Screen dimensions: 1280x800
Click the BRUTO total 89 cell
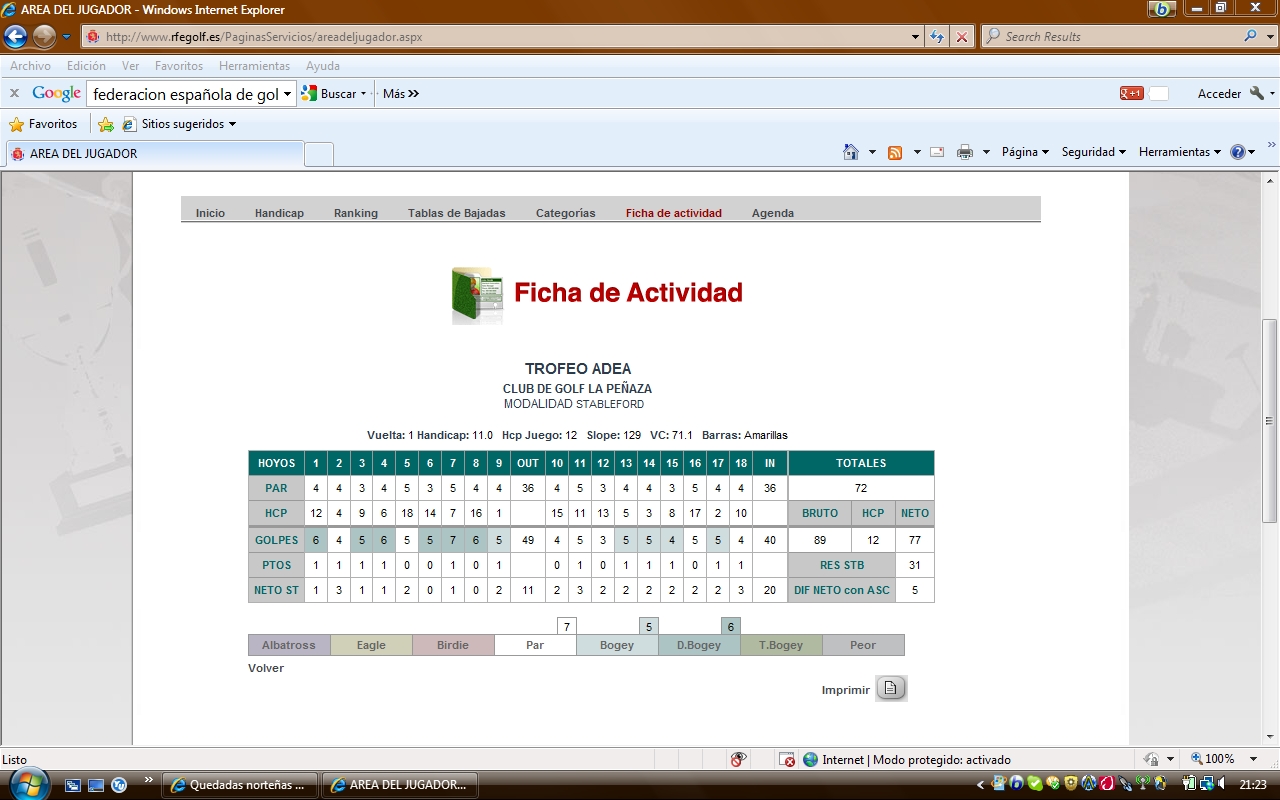820,540
